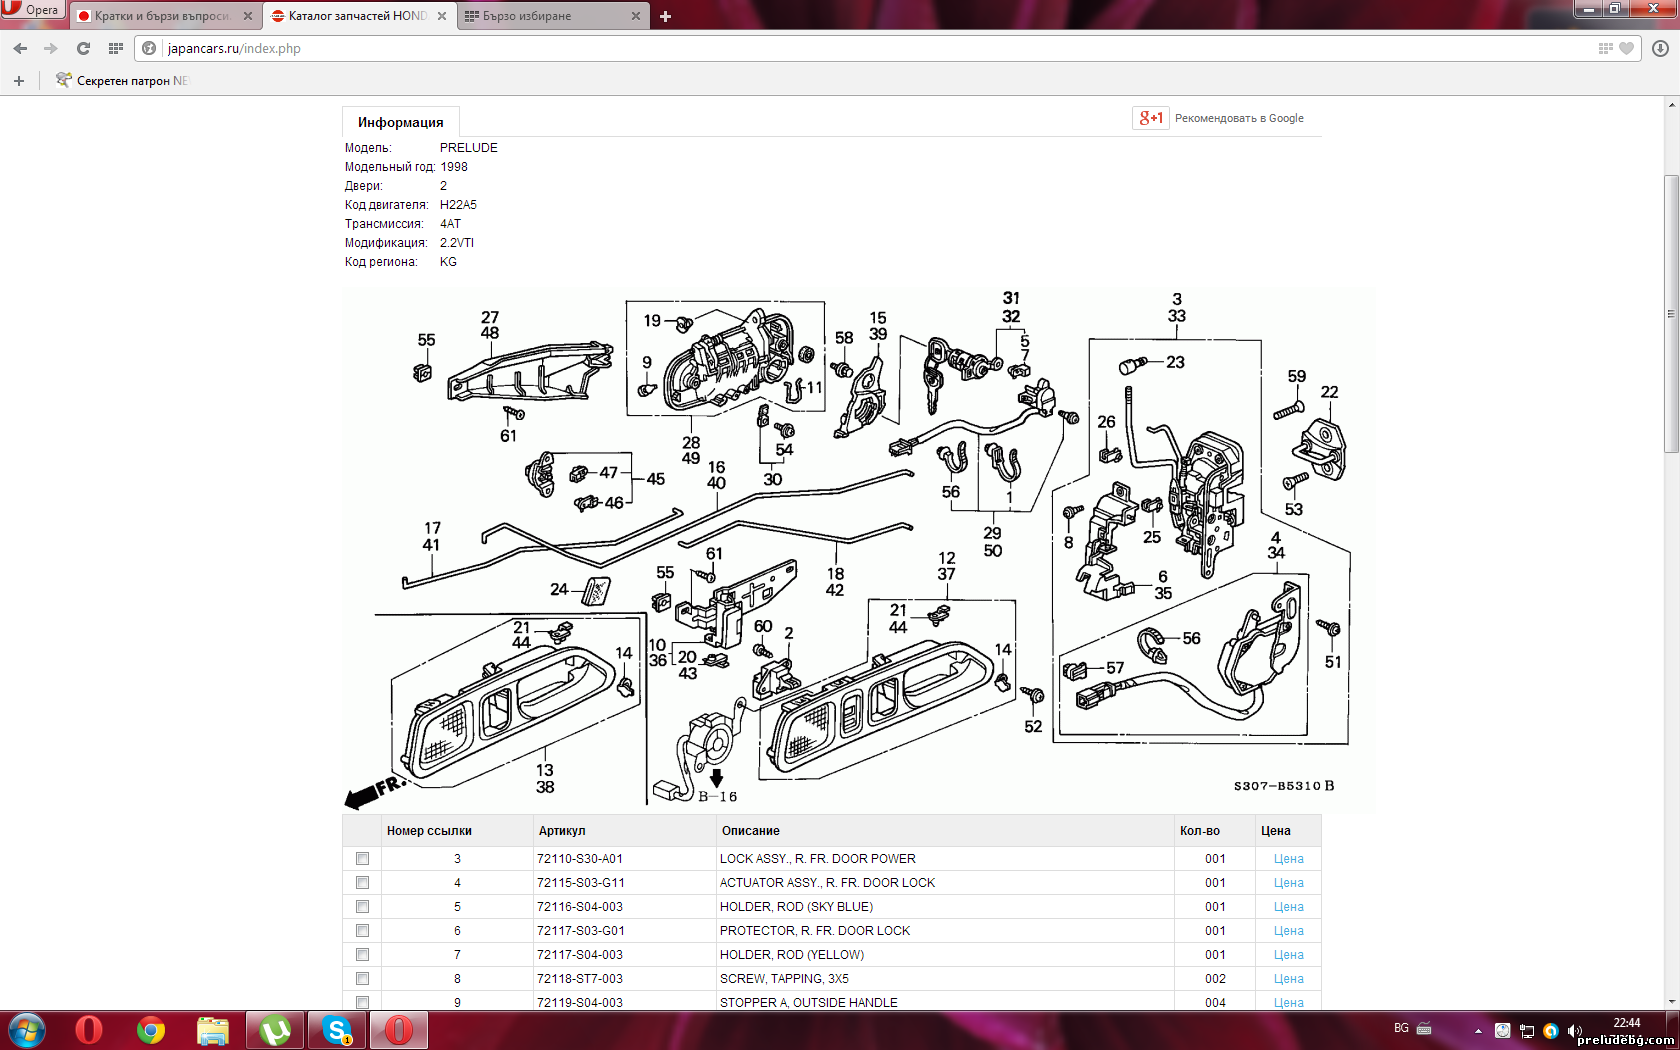Image resolution: width=1680 pixels, height=1050 pixels.
Task: Click the Google +1 button
Action: 1151,118
